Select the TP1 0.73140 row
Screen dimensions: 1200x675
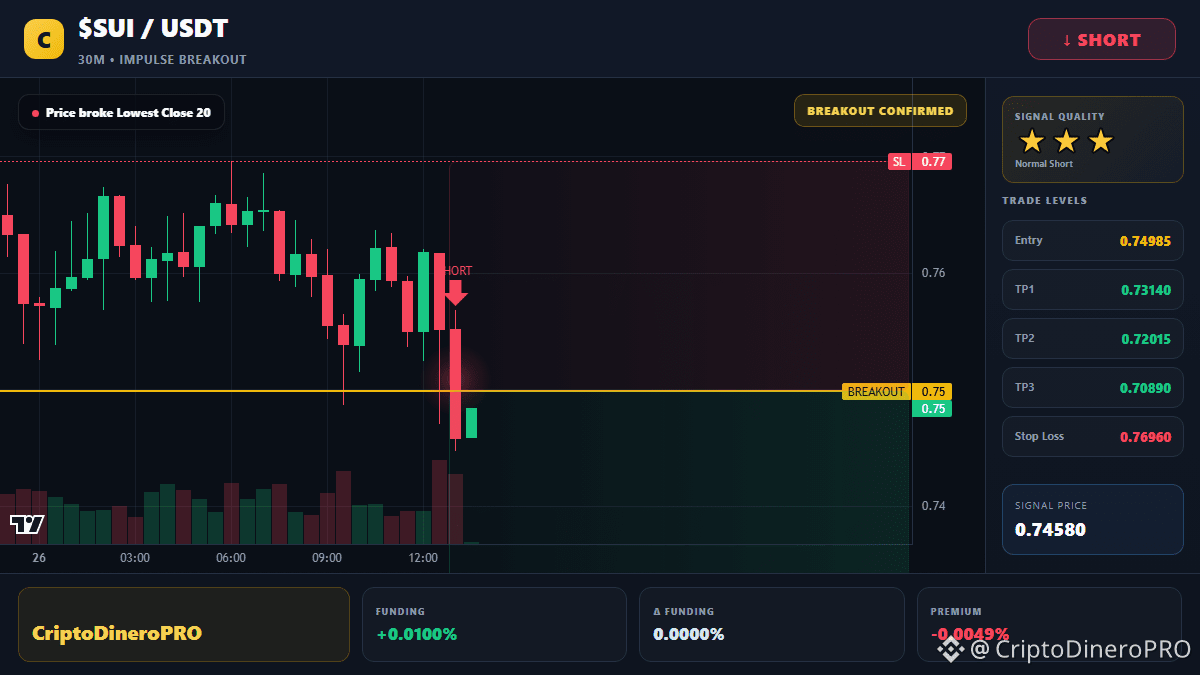1093,289
